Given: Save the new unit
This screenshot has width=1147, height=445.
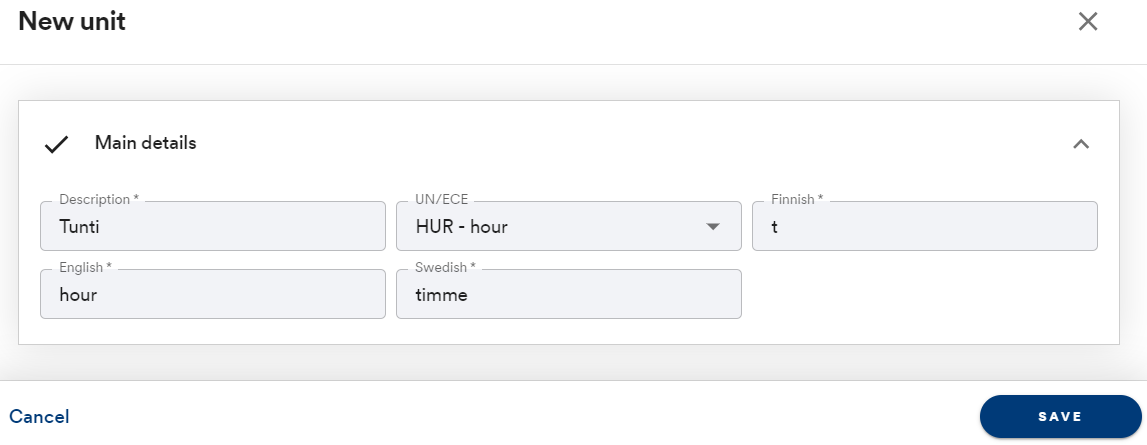Looking at the screenshot, I should tap(1060, 416).
